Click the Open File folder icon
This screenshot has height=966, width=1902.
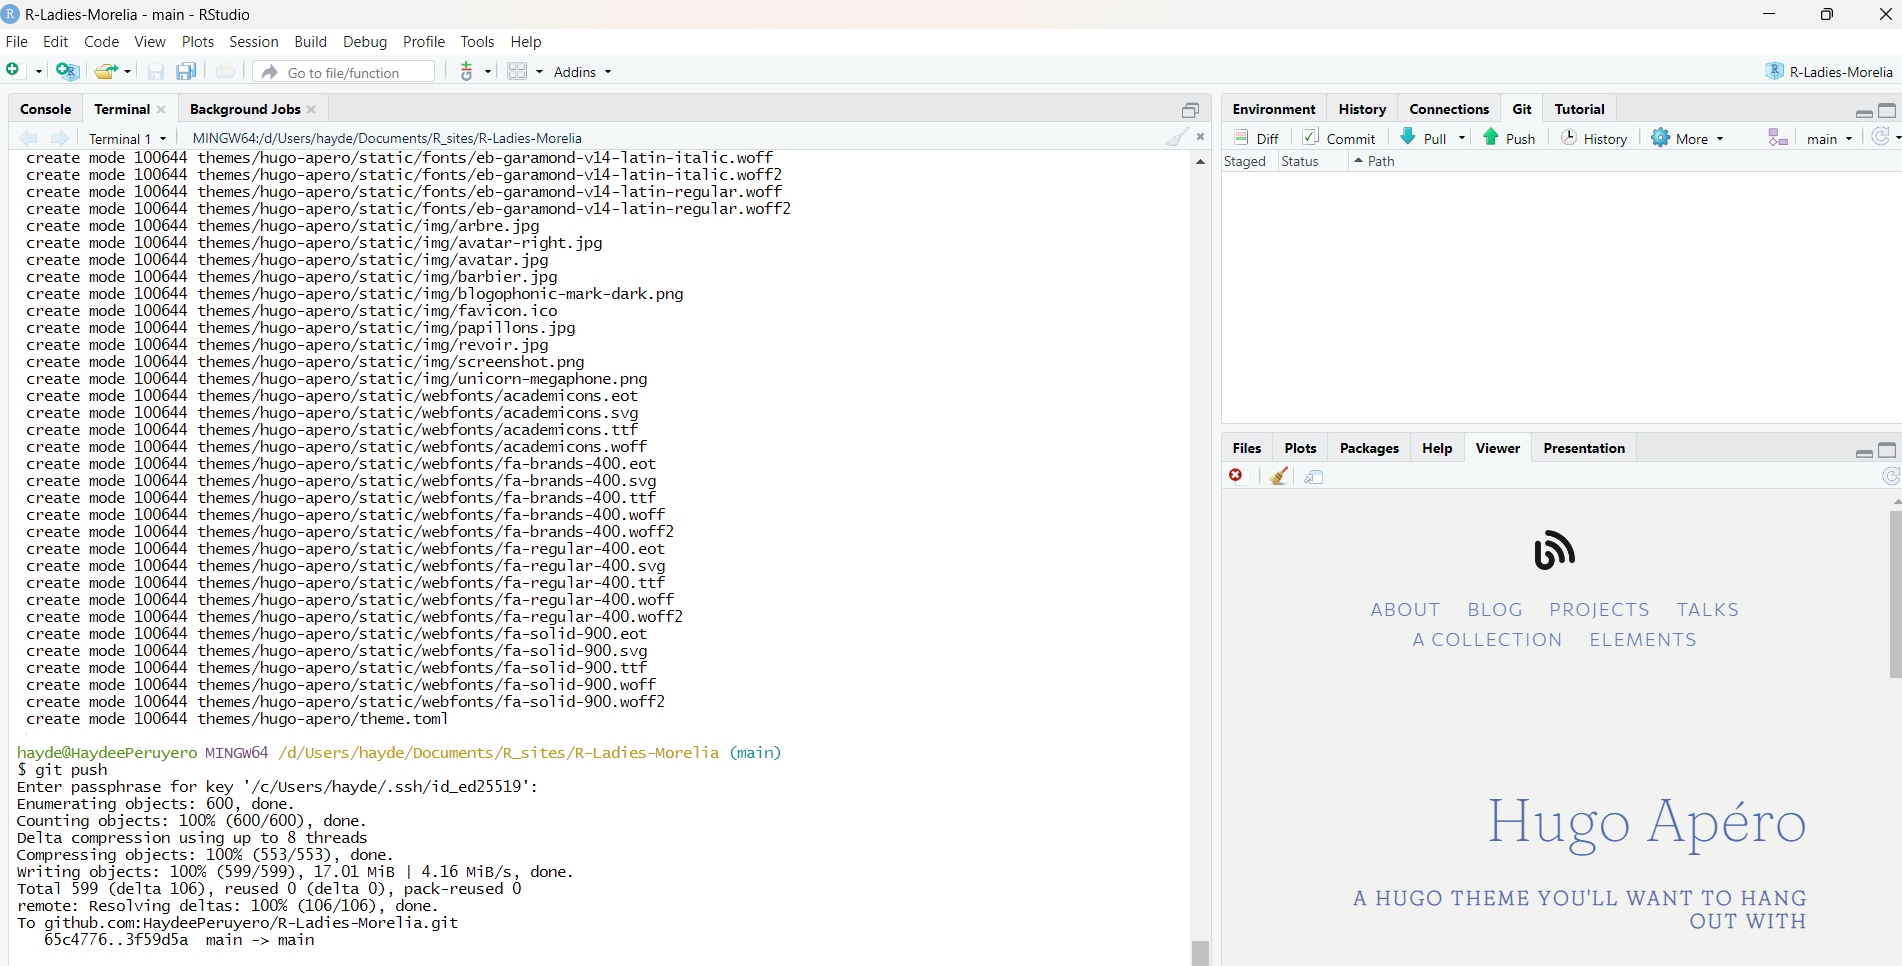[x=105, y=71]
